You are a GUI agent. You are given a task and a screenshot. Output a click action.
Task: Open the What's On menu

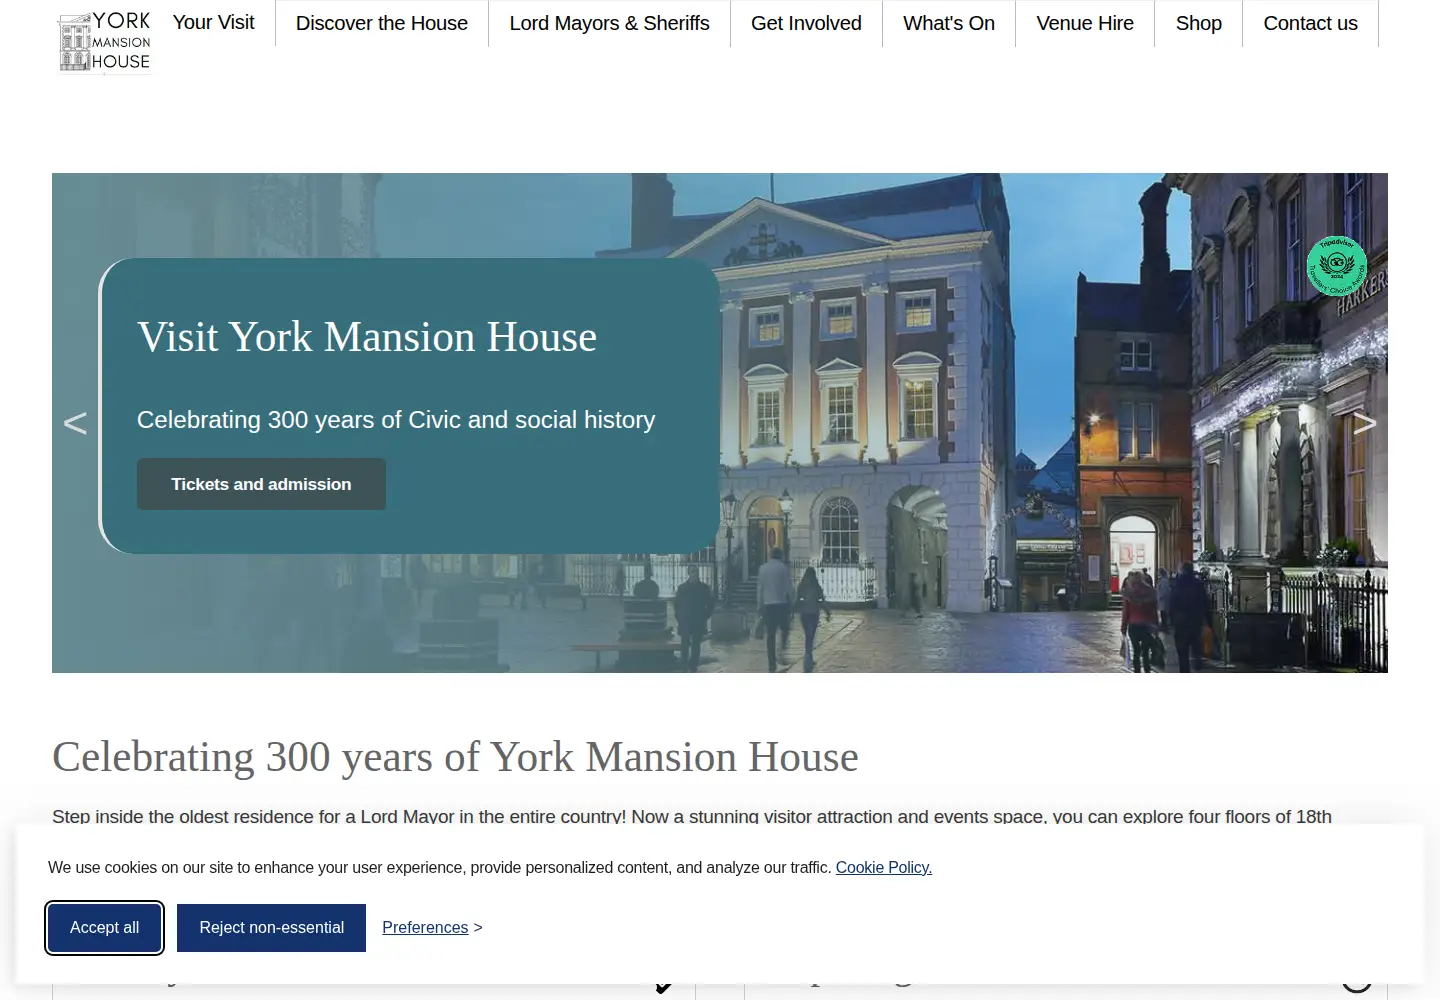(949, 23)
